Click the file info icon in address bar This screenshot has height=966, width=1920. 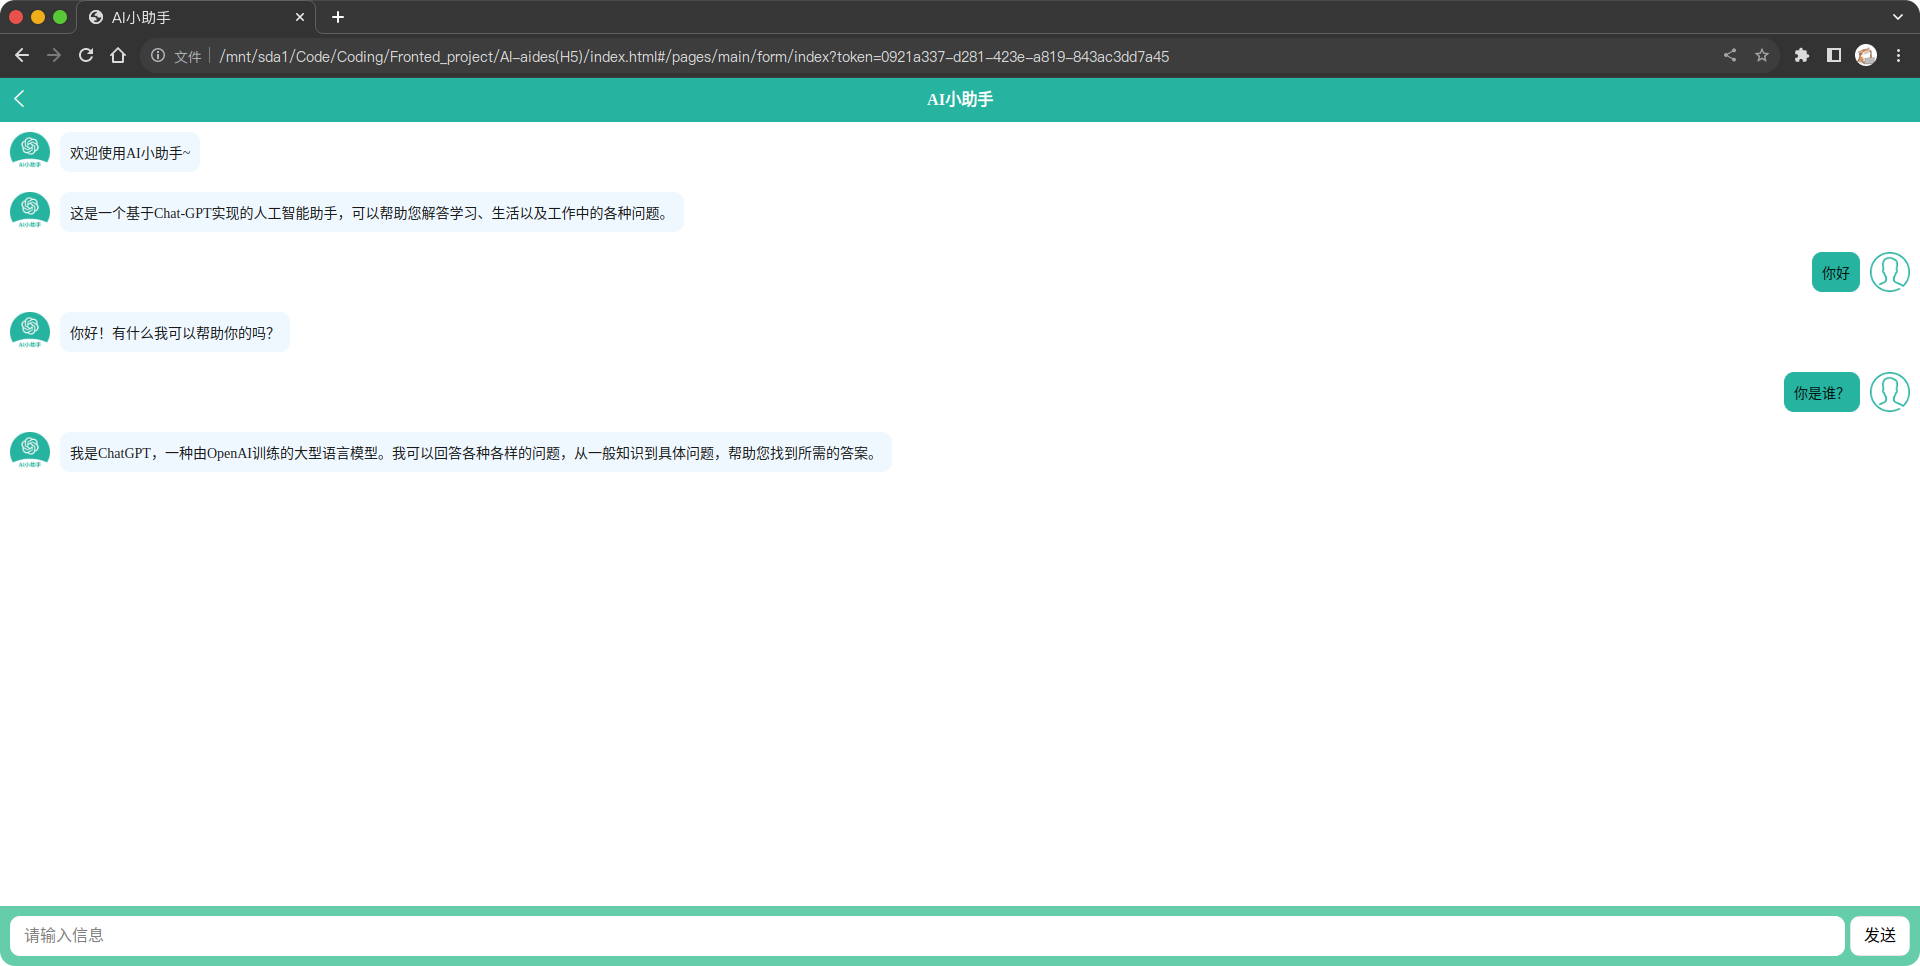[158, 56]
